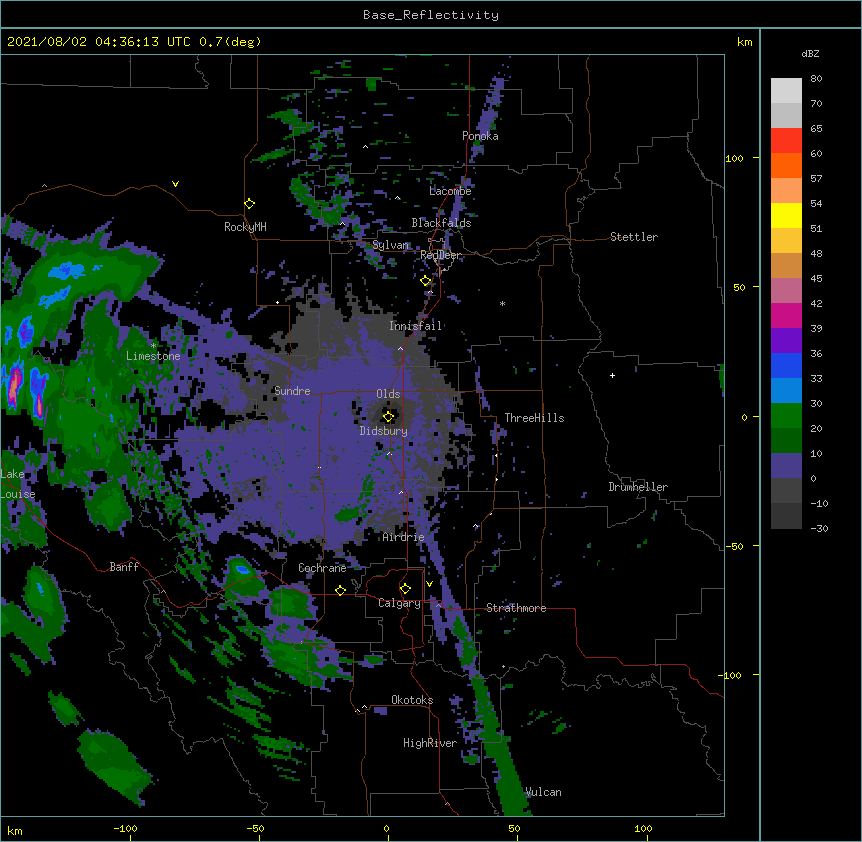Click the Banff label
862x842 pixels.
click(124, 567)
